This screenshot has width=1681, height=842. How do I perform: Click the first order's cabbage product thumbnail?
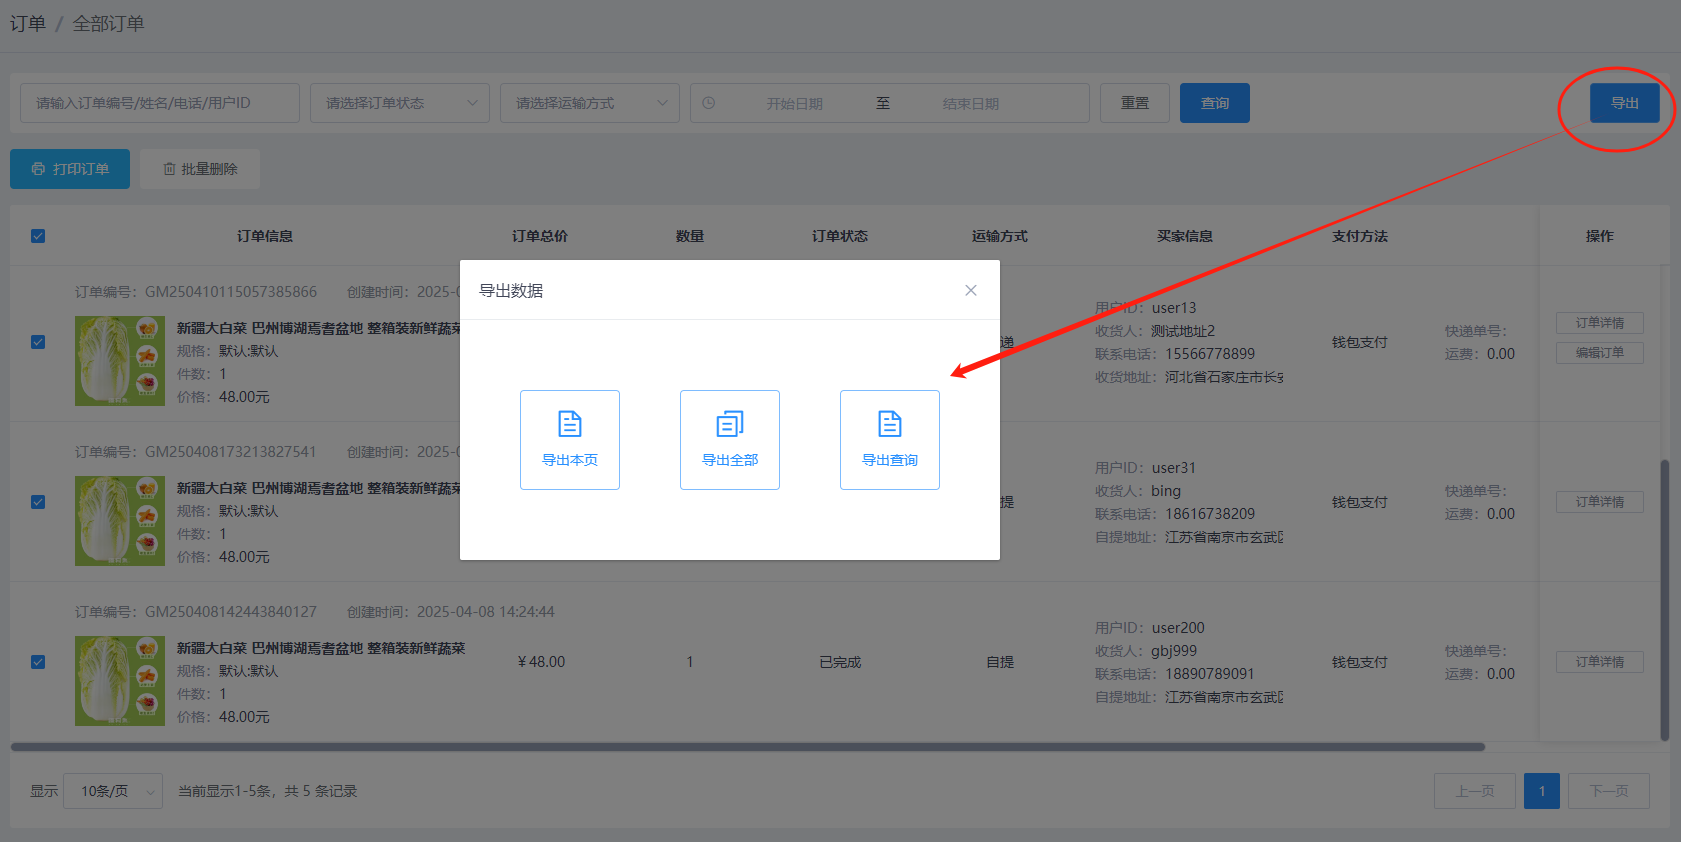(120, 361)
